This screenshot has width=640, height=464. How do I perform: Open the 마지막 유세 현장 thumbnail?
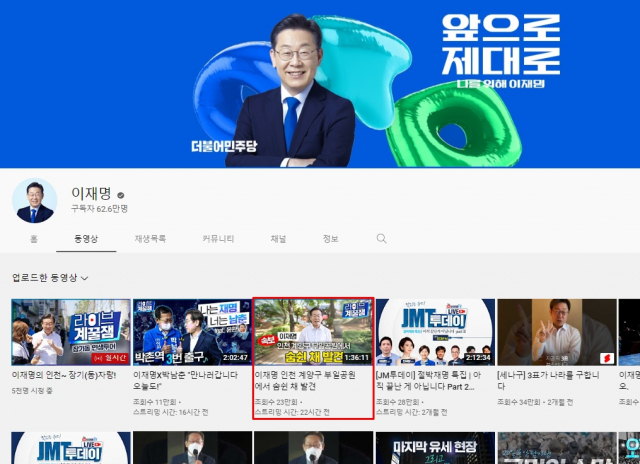435,448
